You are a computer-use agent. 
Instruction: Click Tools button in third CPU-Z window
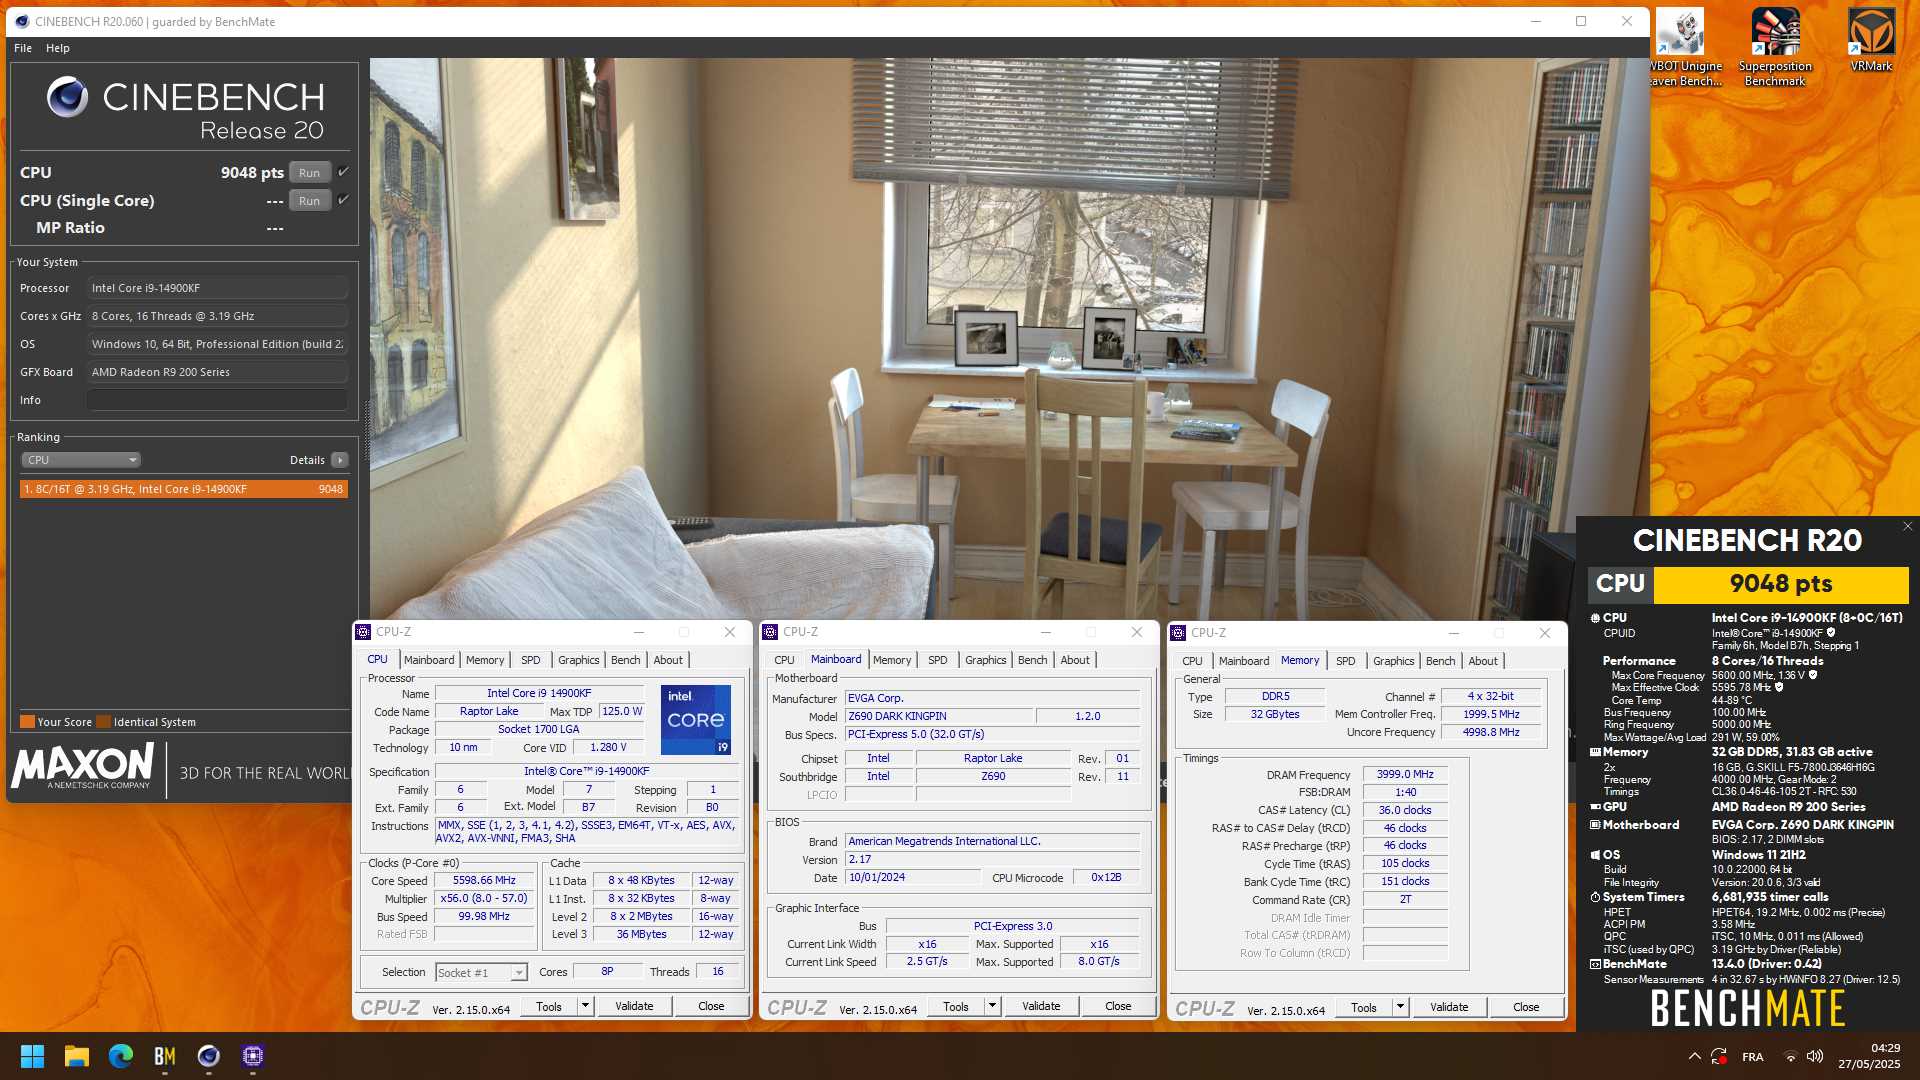[1364, 1008]
